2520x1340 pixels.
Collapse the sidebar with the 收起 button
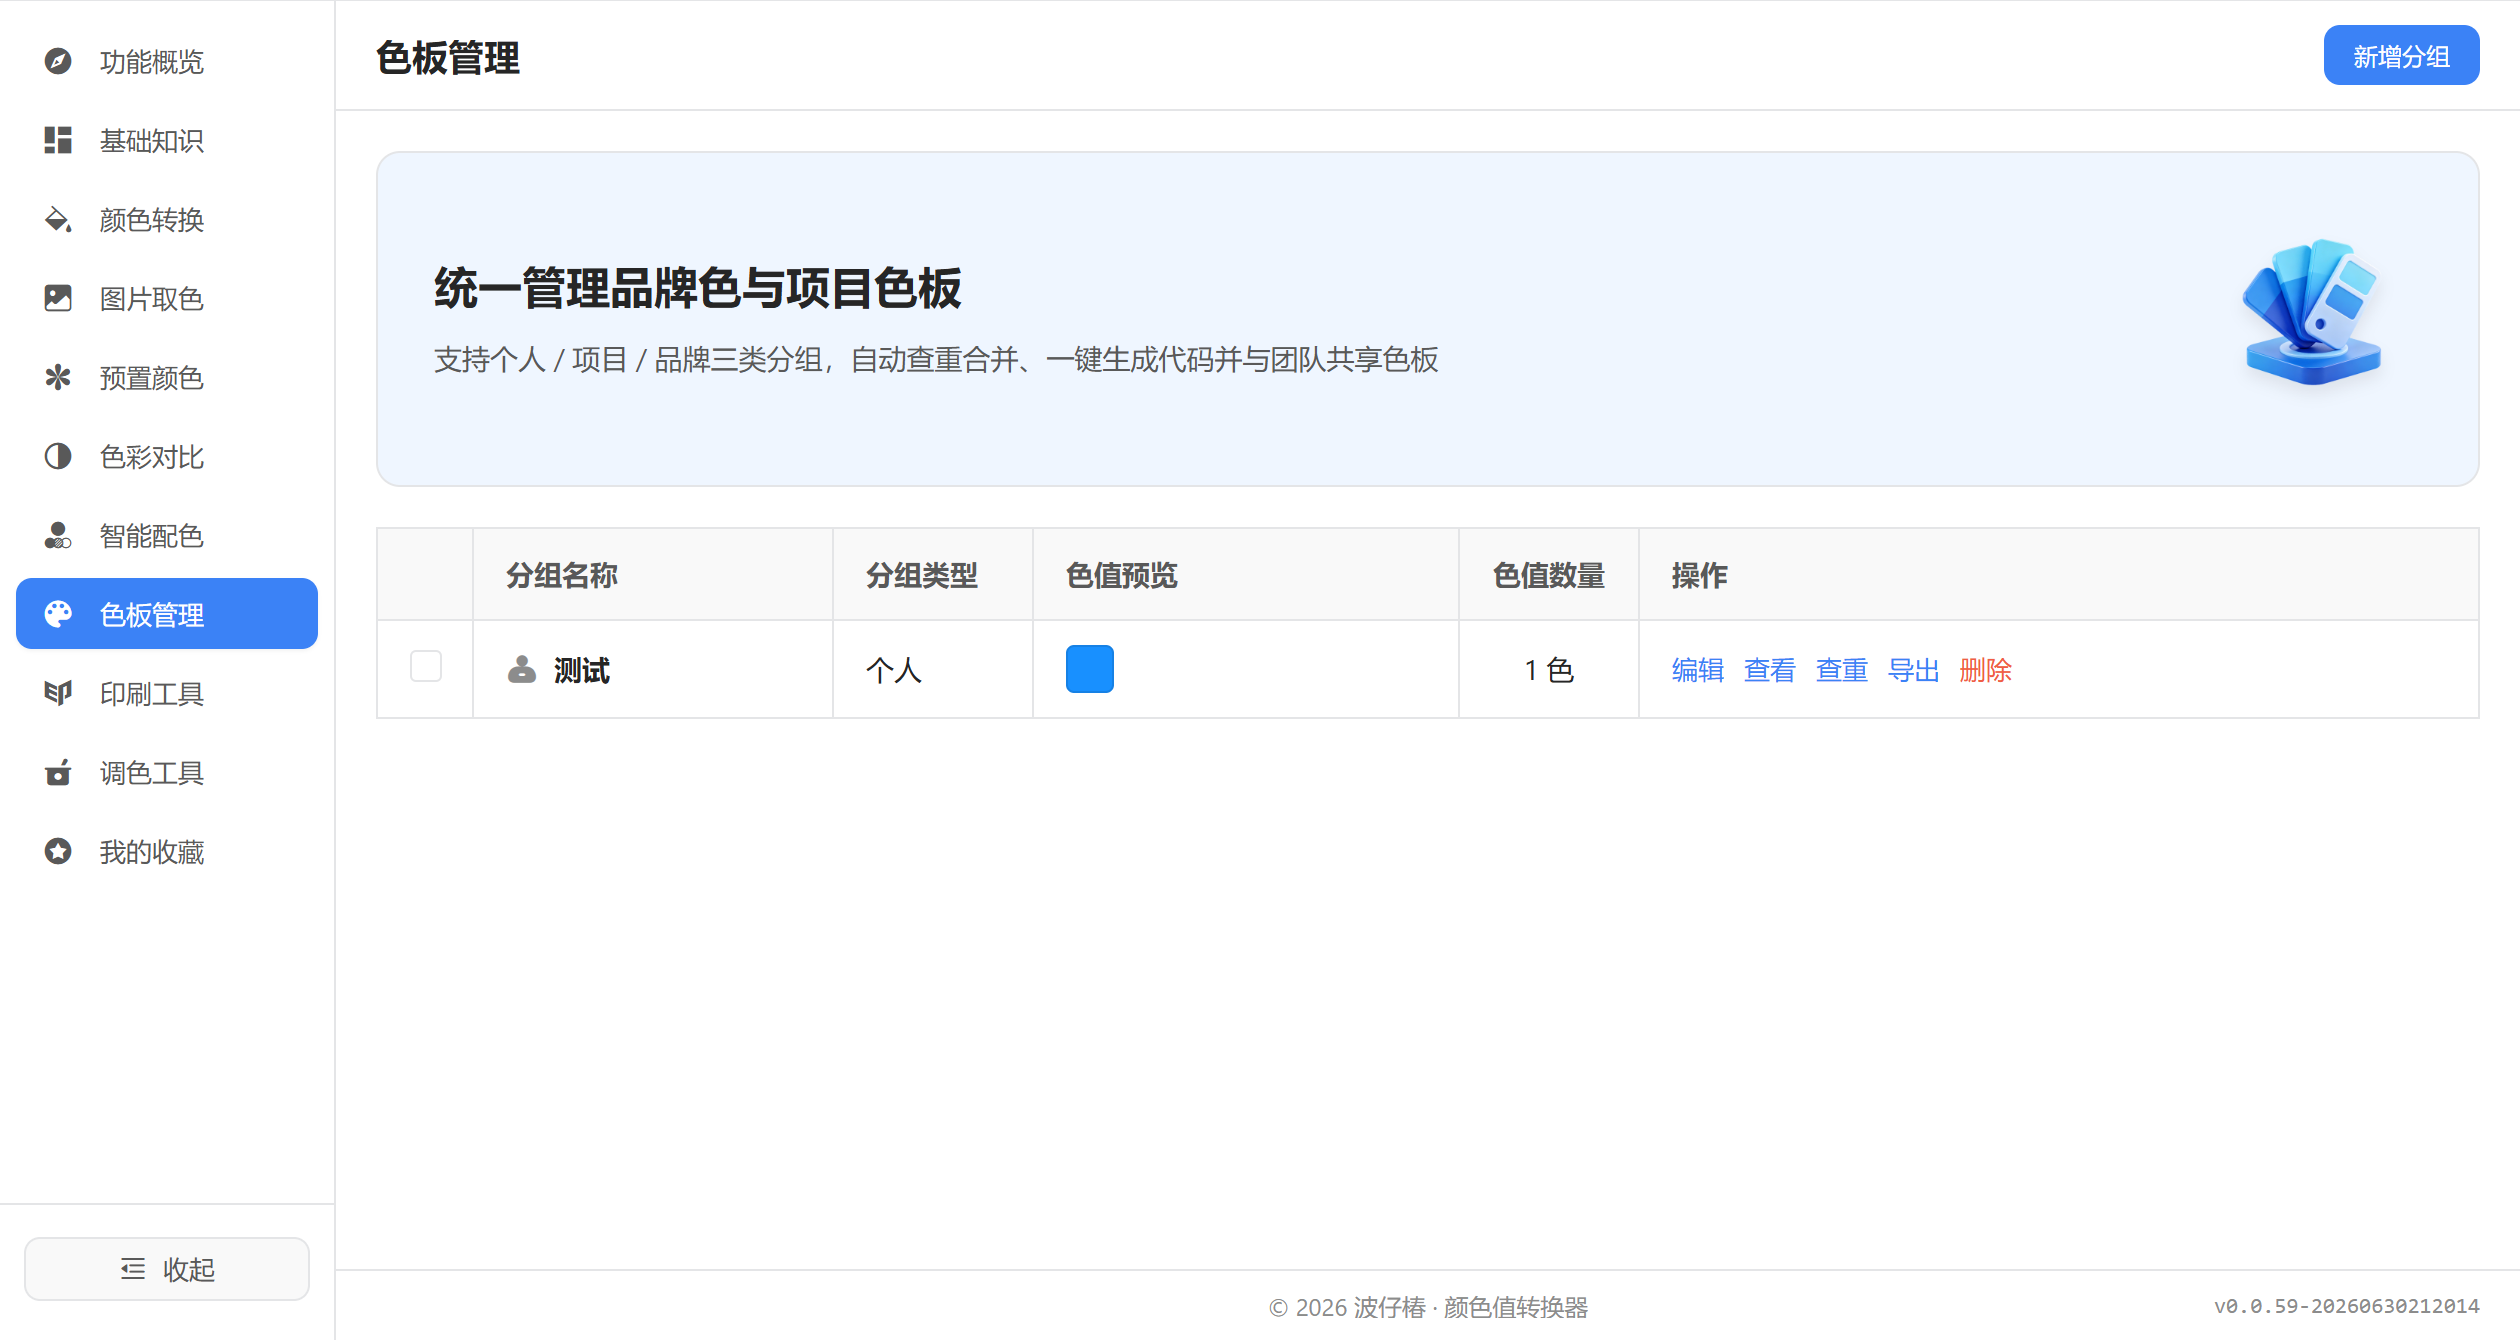(x=167, y=1269)
